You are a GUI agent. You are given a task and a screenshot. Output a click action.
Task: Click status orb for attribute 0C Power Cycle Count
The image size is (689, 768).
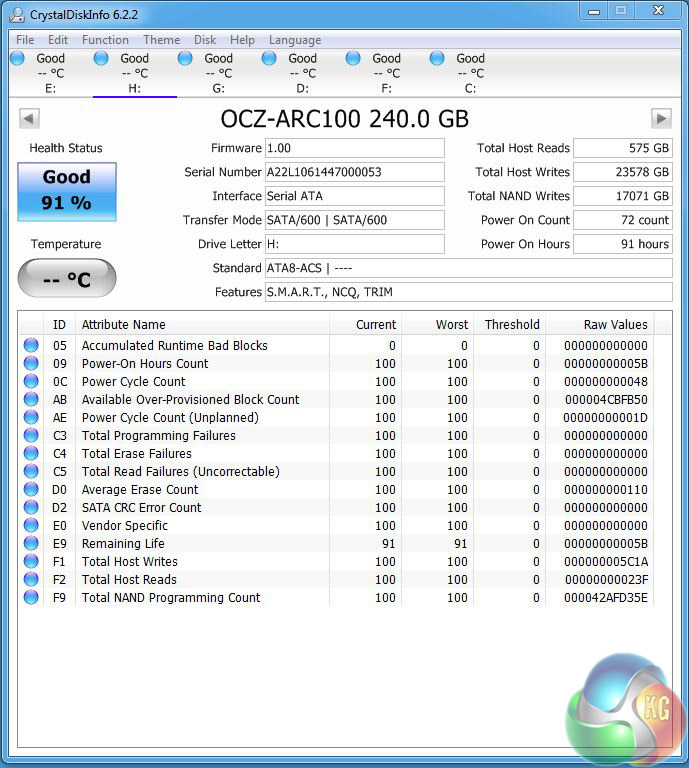(31, 381)
